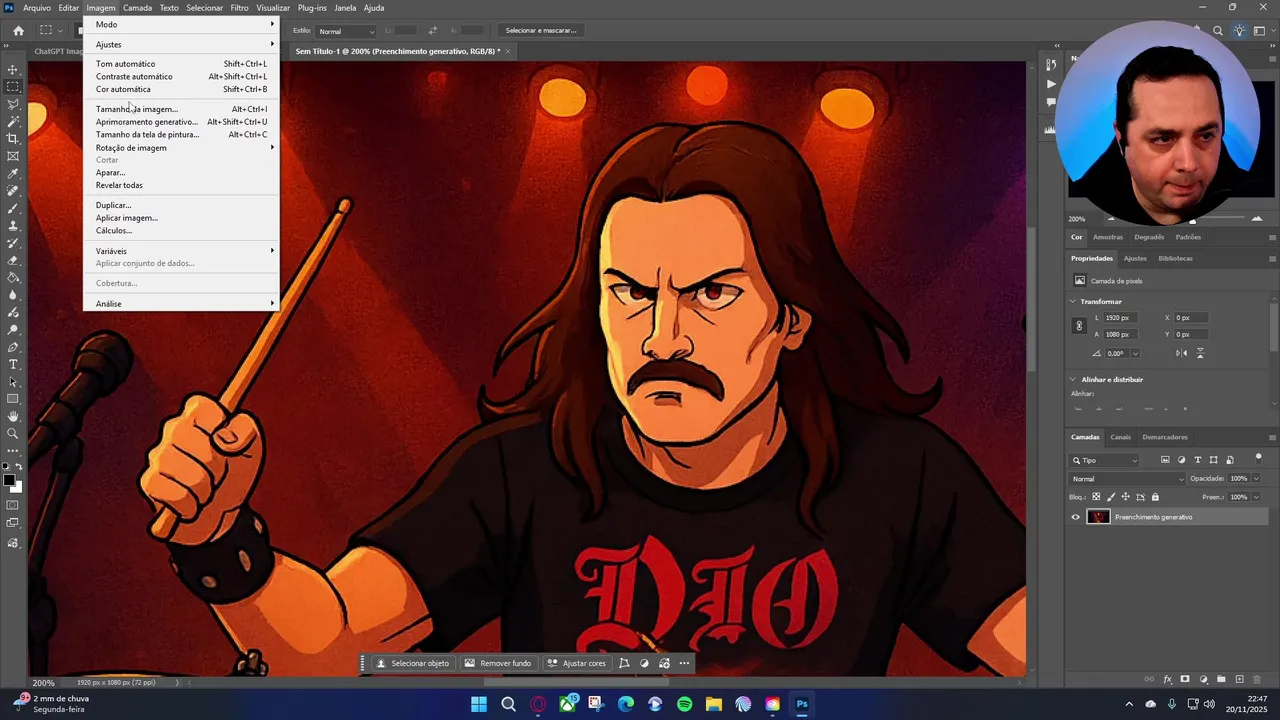Screen dimensions: 1280x720
Task: Click the Home icon in options bar
Action: 18,31
